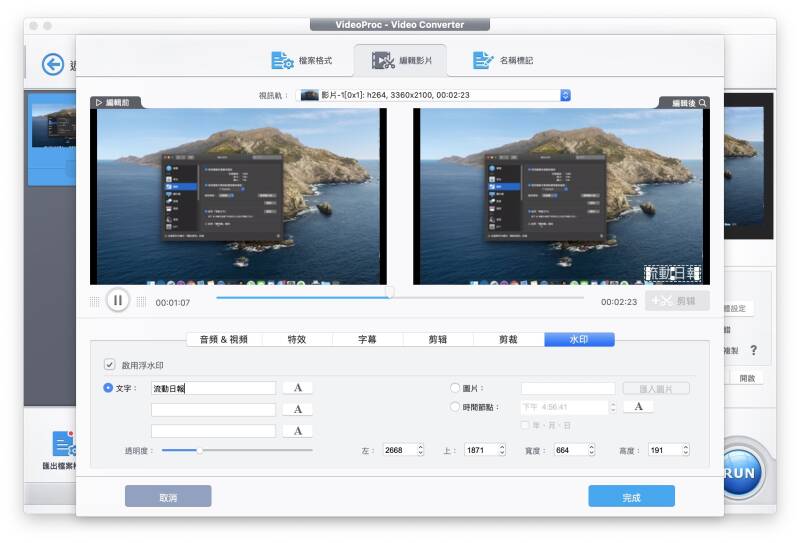Viewport: 800px width, 543px height.
Task: Click the playback progress slider handle
Action: 390,292
